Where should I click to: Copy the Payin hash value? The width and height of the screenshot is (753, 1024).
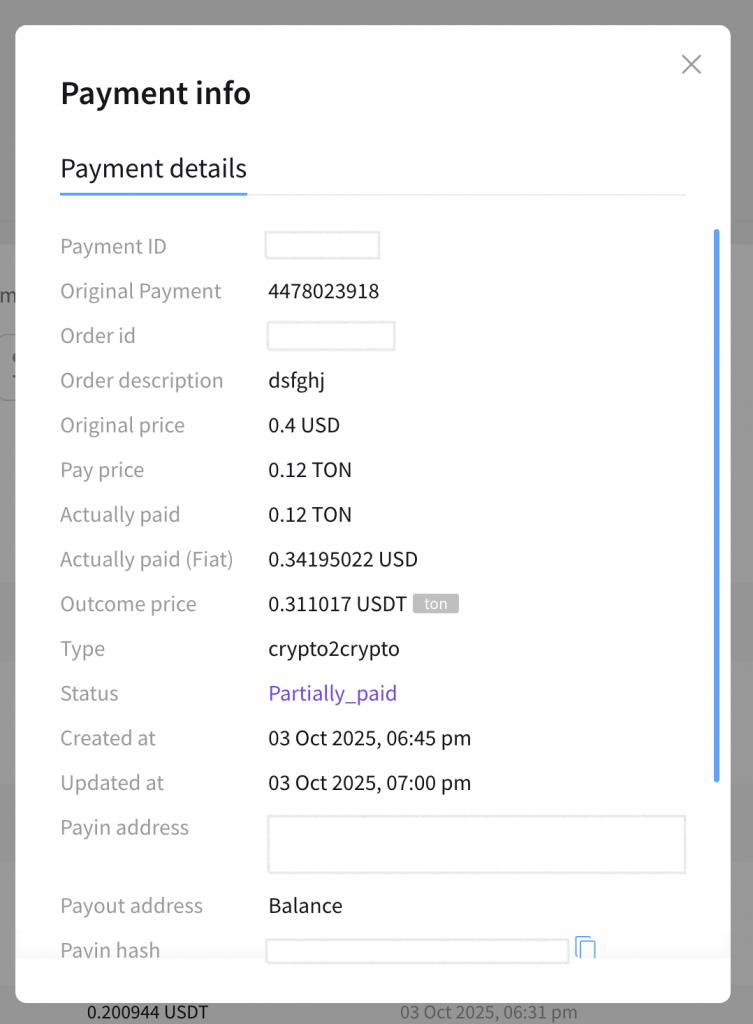(x=586, y=948)
